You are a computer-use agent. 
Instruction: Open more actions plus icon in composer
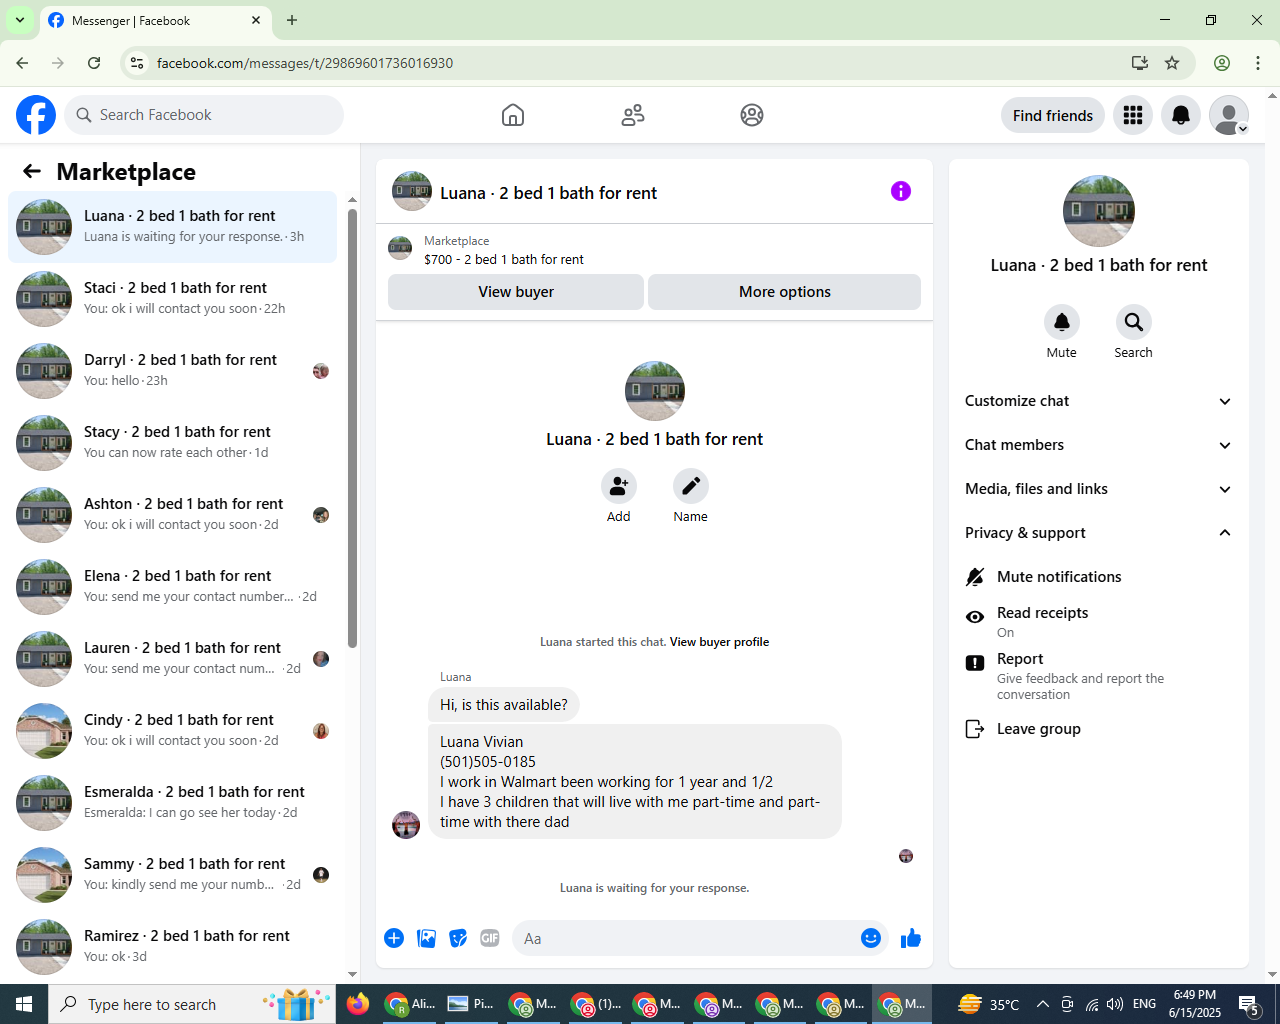(x=394, y=938)
